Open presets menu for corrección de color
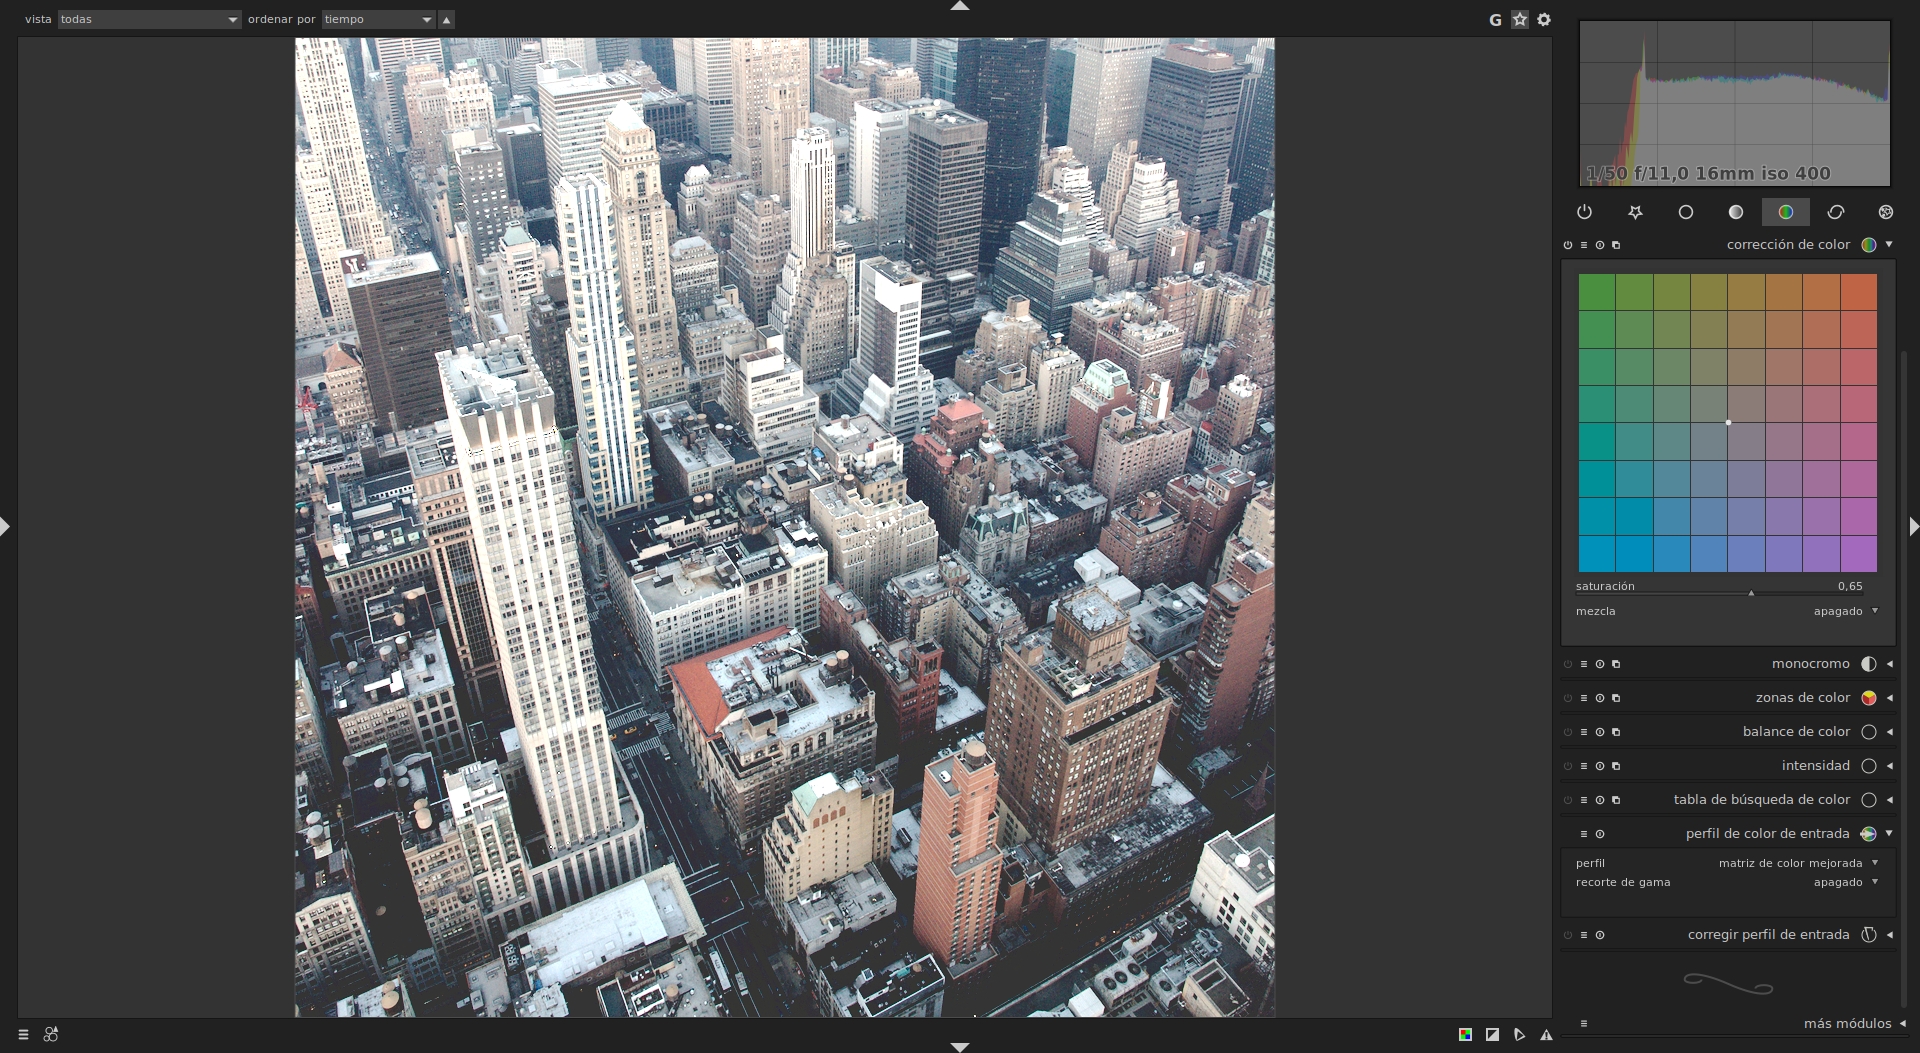This screenshot has height=1053, width=1920. (1584, 245)
